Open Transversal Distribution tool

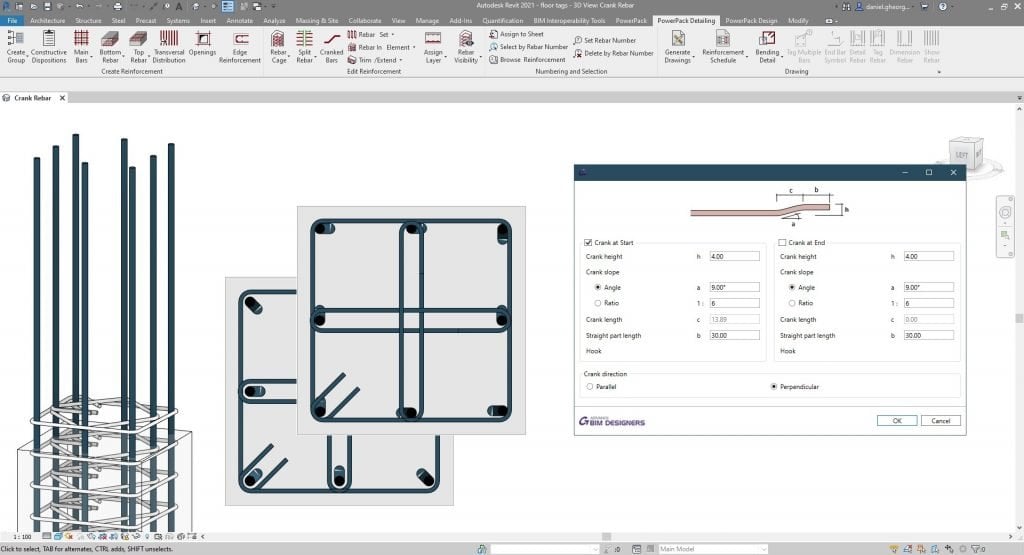(168, 47)
